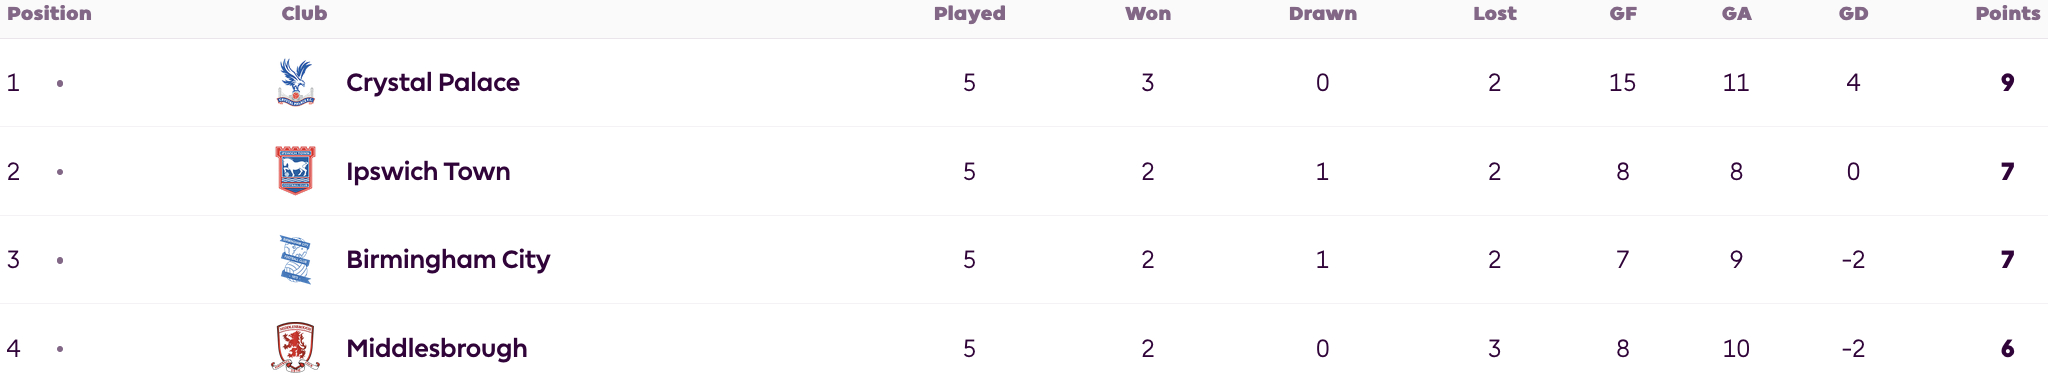This screenshot has width=2048, height=382.
Task: Click the Birmingham City club crest
Action: [295, 259]
